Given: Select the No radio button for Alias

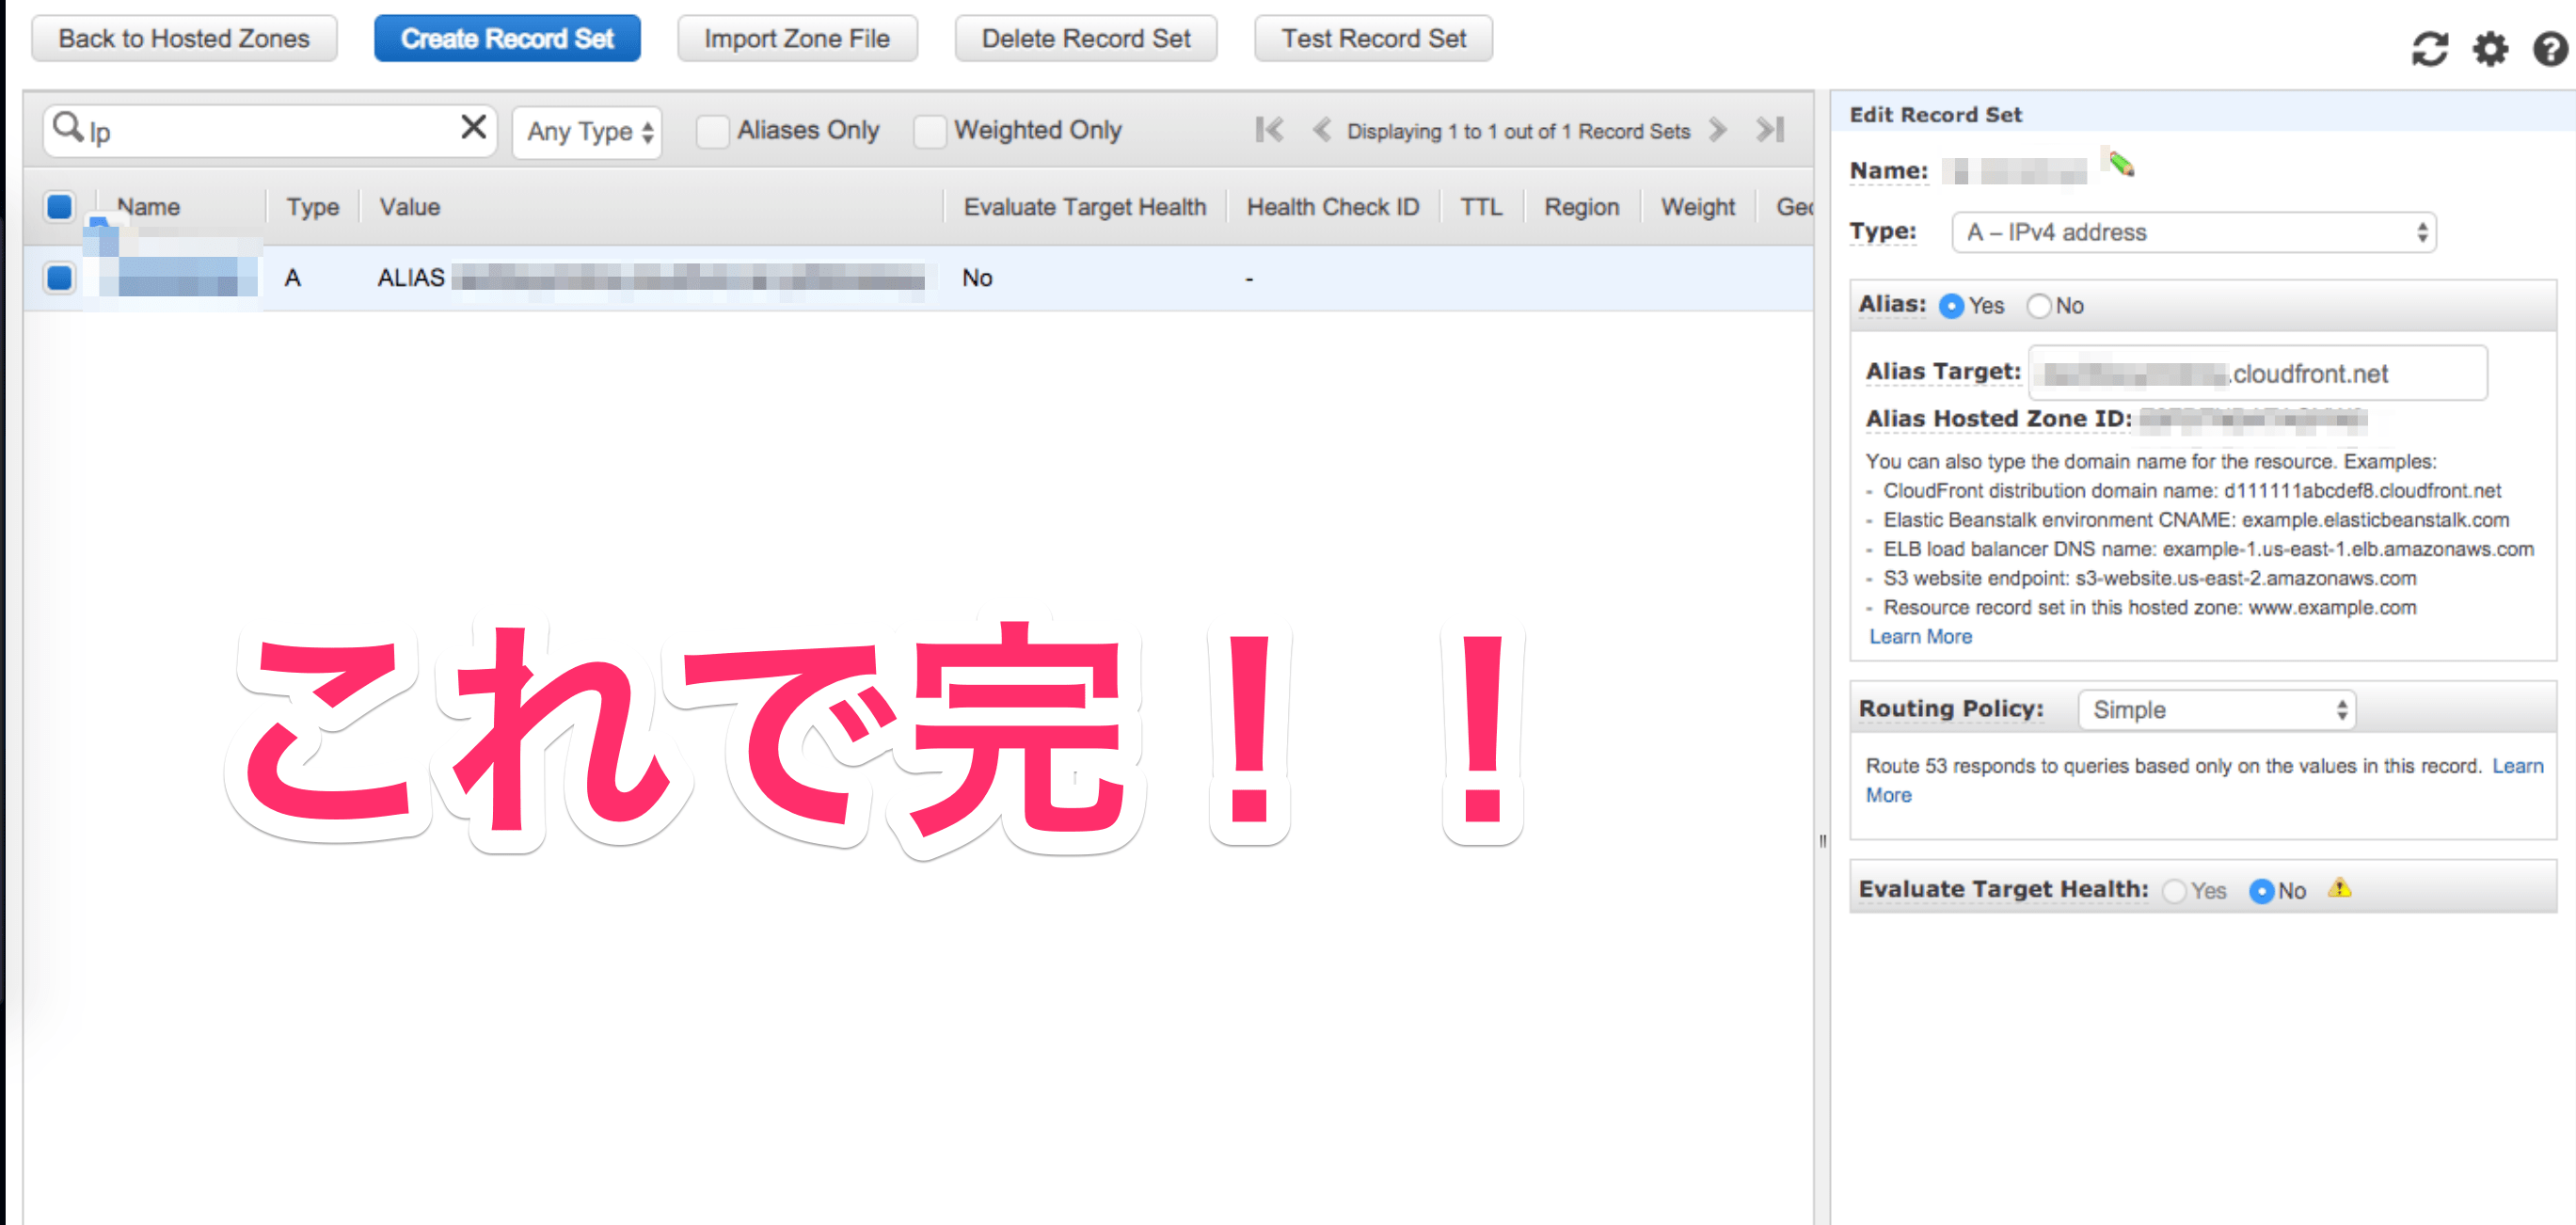Looking at the screenshot, I should click(2038, 306).
